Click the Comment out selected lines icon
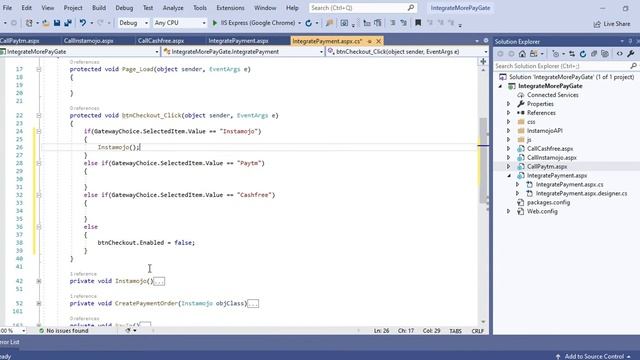Viewport: 640px width, 360px height. [x=392, y=23]
